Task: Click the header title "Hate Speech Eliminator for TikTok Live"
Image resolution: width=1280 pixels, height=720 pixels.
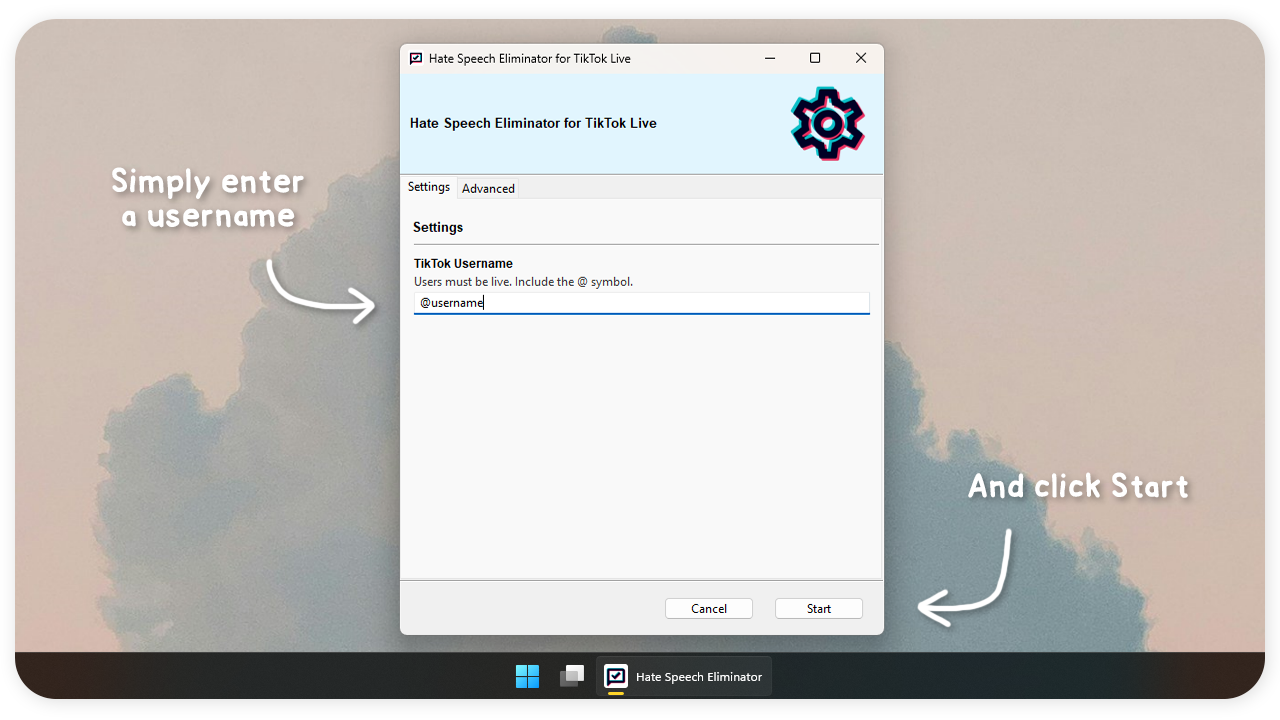Action: [x=533, y=123]
